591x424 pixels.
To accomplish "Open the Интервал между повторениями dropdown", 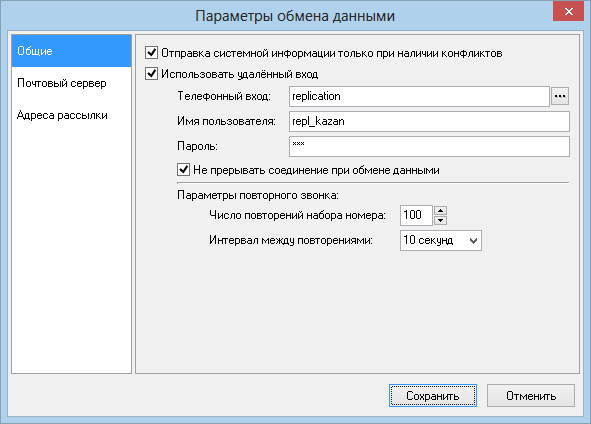I will 441,240.
